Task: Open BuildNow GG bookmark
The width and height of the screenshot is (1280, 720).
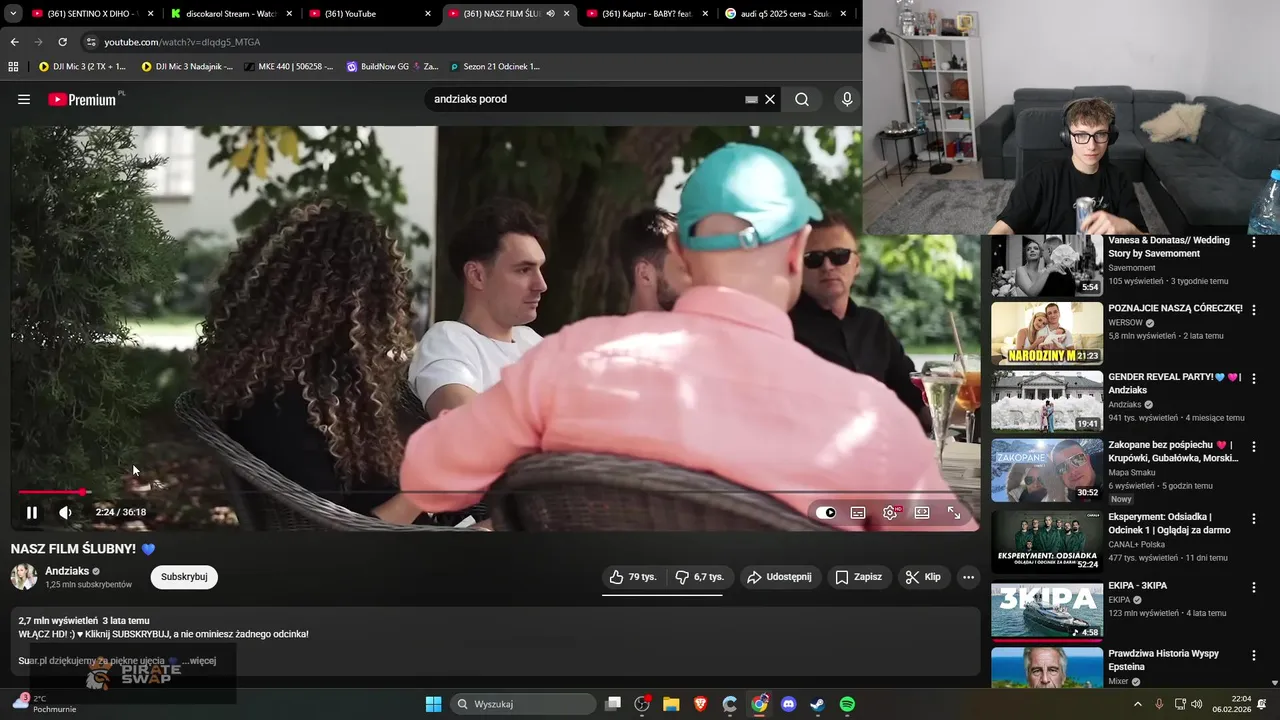Action: tap(393, 67)
